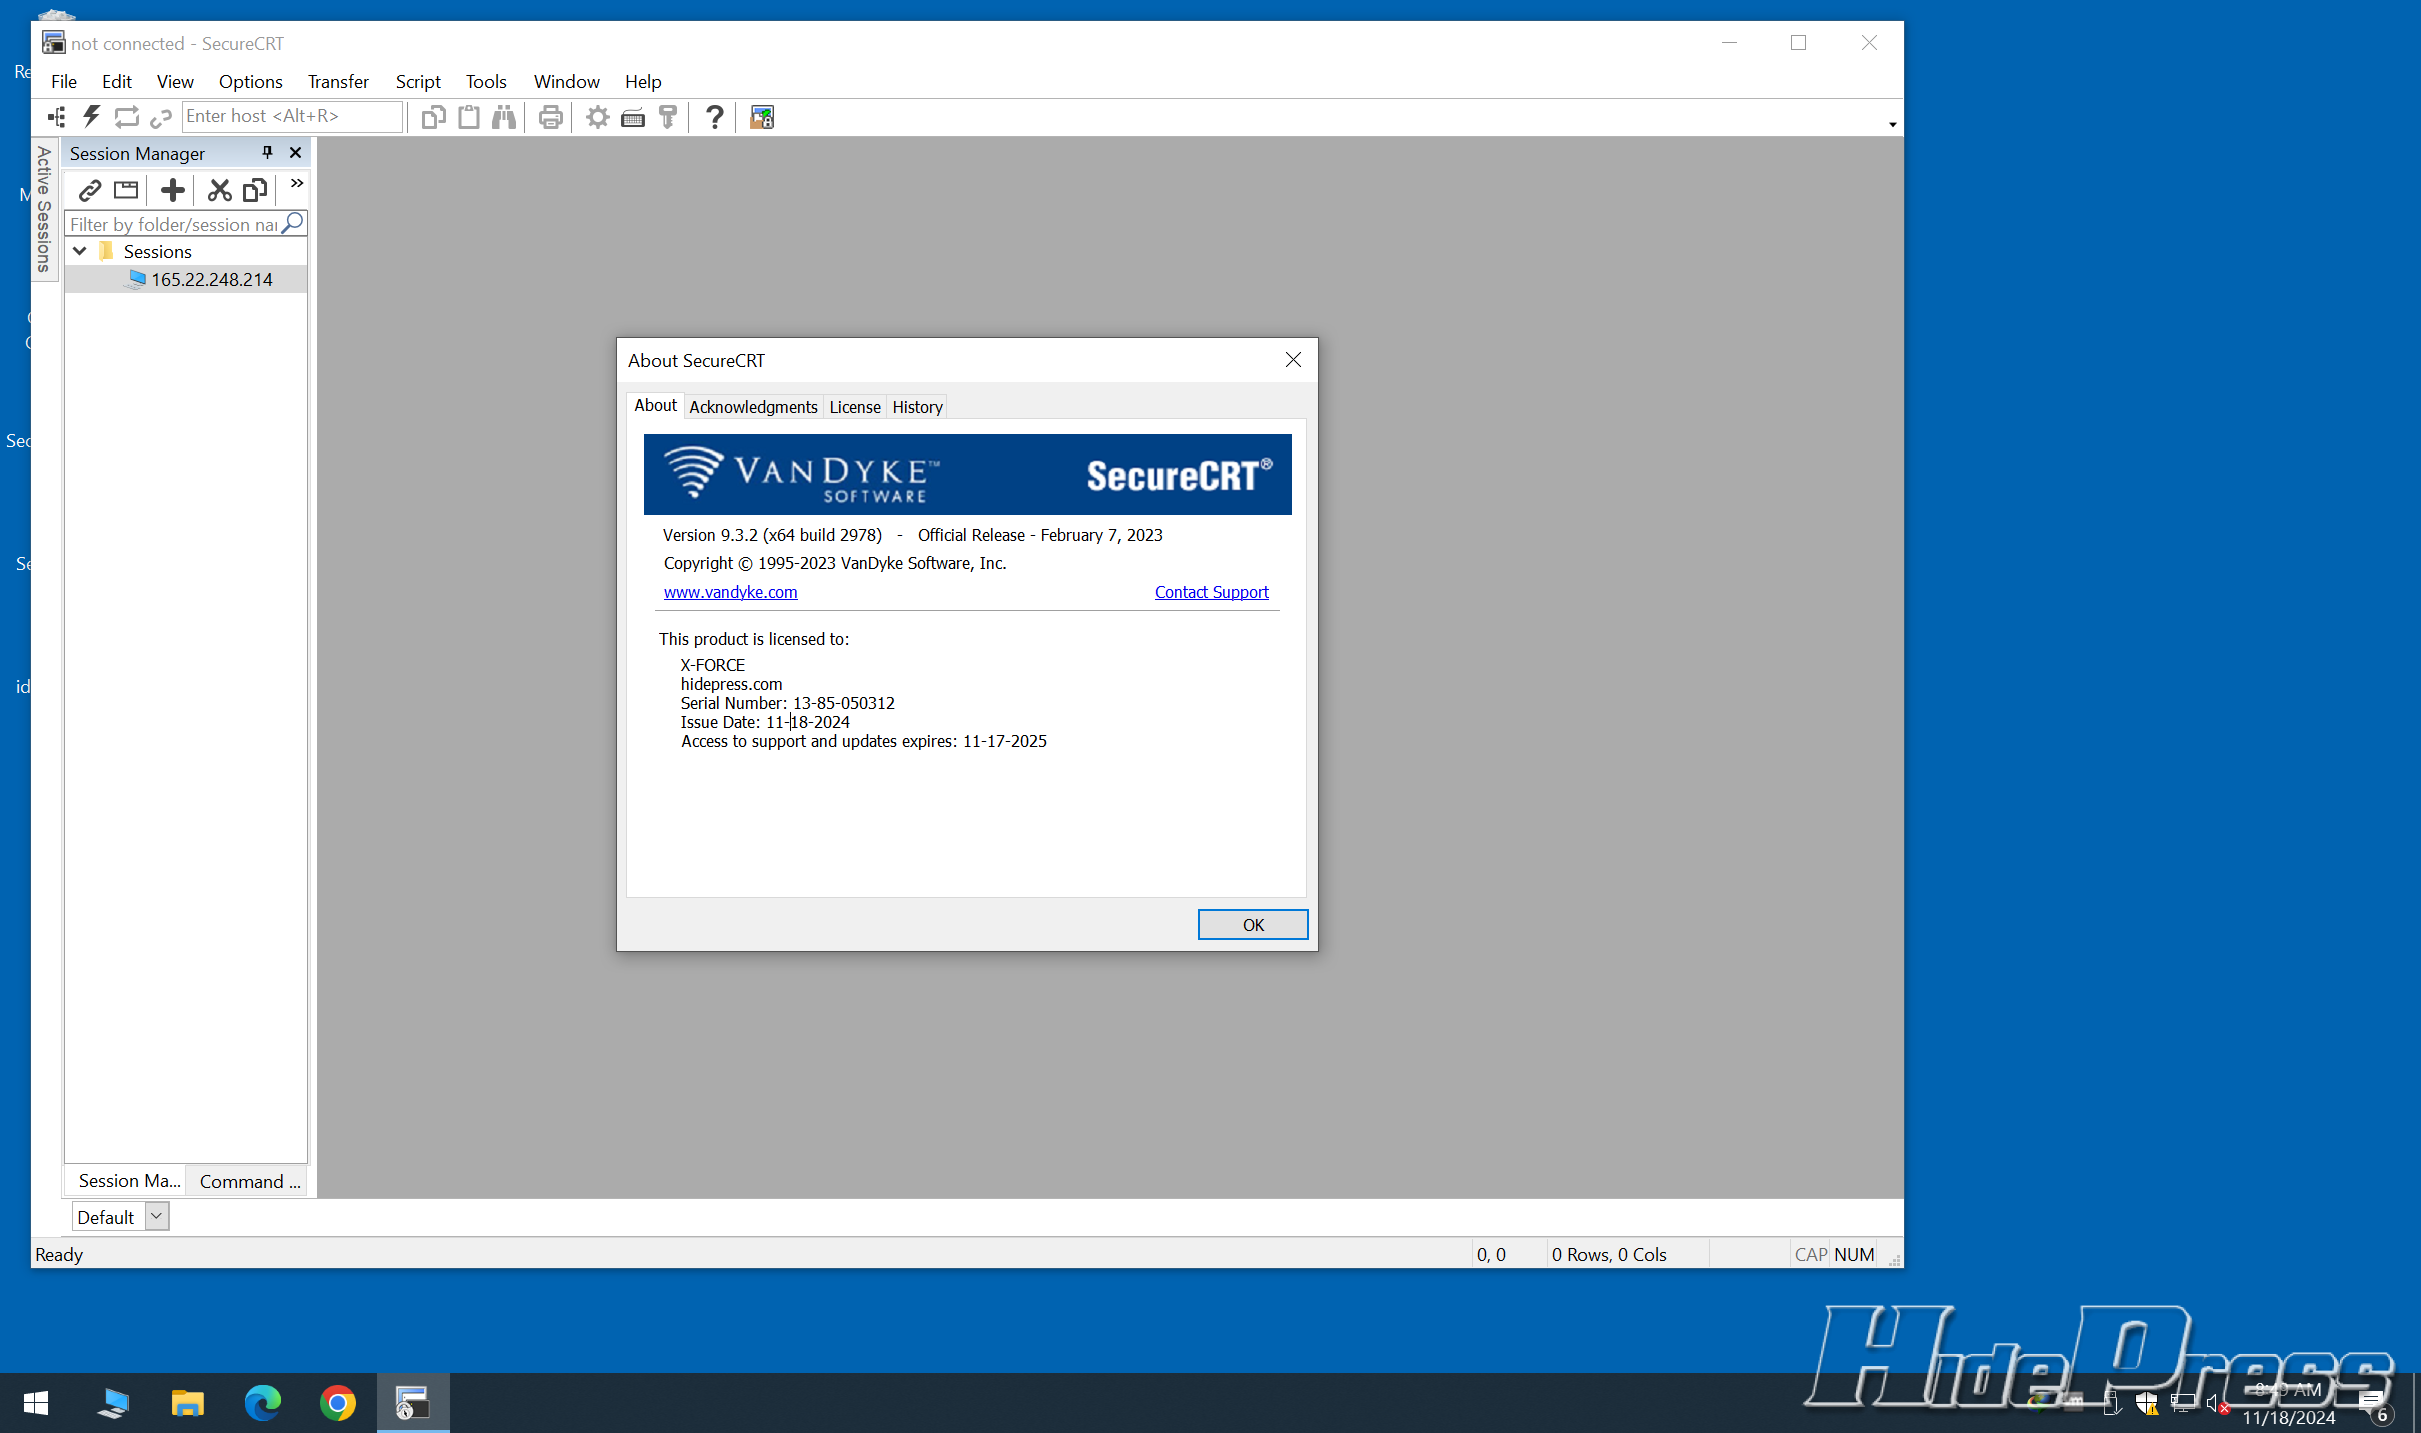This screenshot has width=2421, height=1433.
Task: Add a new session with the plus icon
Action: [172, 190]
